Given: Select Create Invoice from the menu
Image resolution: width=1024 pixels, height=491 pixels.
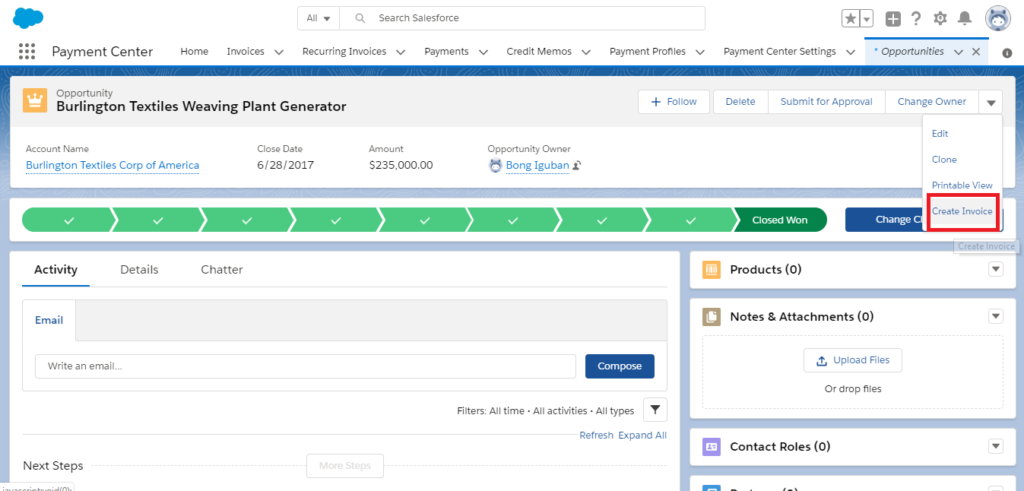Looking at the screenshot, I should 962,212.
